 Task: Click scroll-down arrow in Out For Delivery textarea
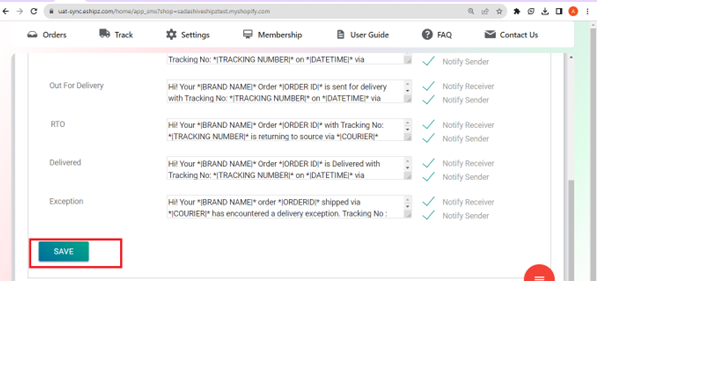pos(407,91)
